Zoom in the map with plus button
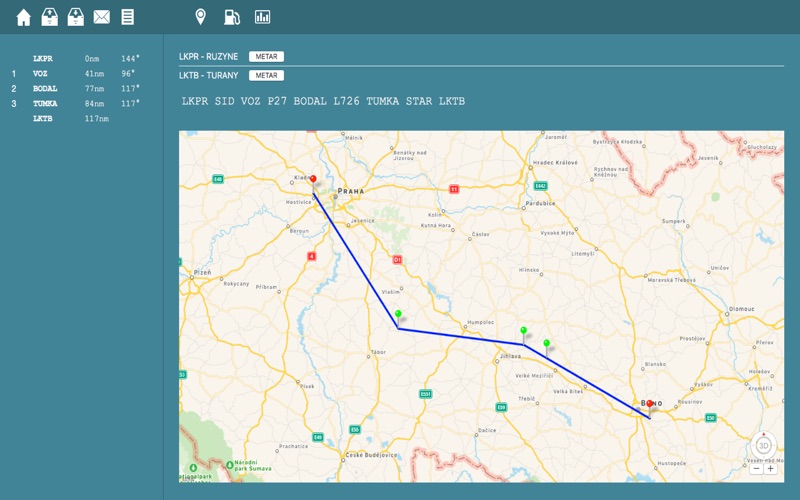 click(770, 468)
